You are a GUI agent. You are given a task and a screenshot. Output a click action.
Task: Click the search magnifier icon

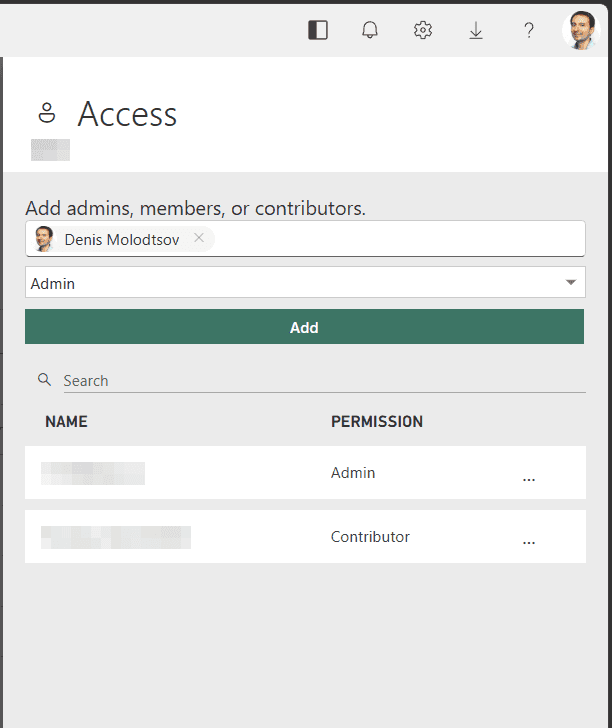[45, 380]
